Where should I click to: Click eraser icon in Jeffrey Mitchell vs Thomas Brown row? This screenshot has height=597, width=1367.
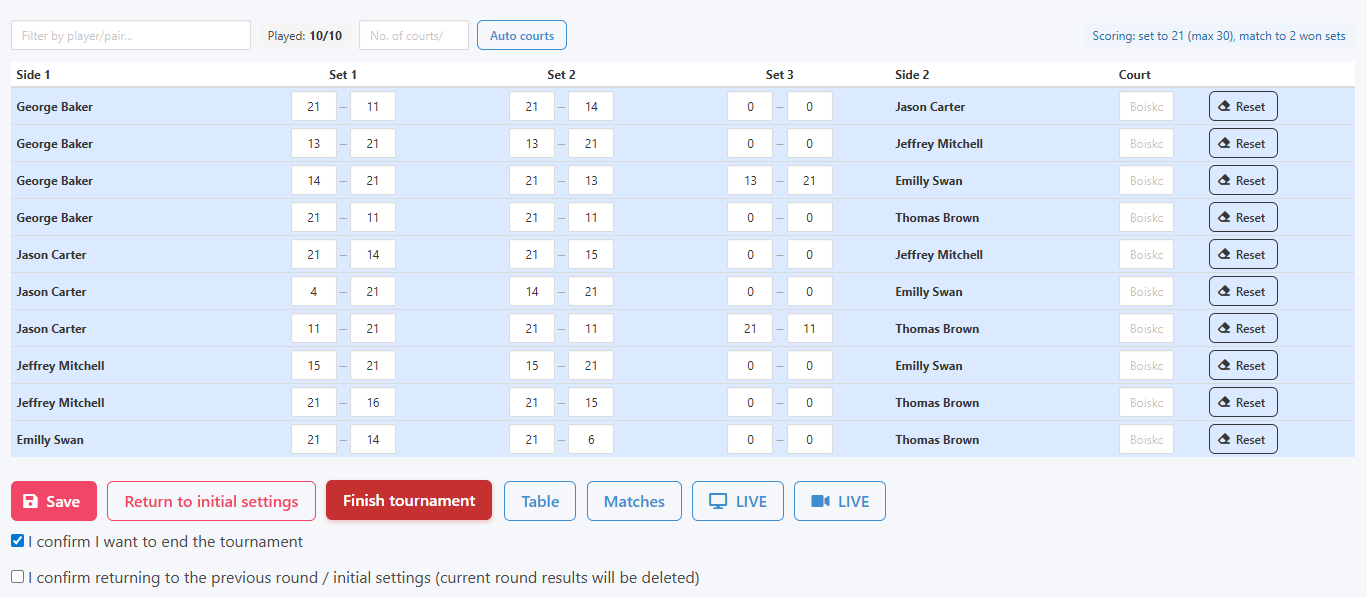coord(1225,403)
